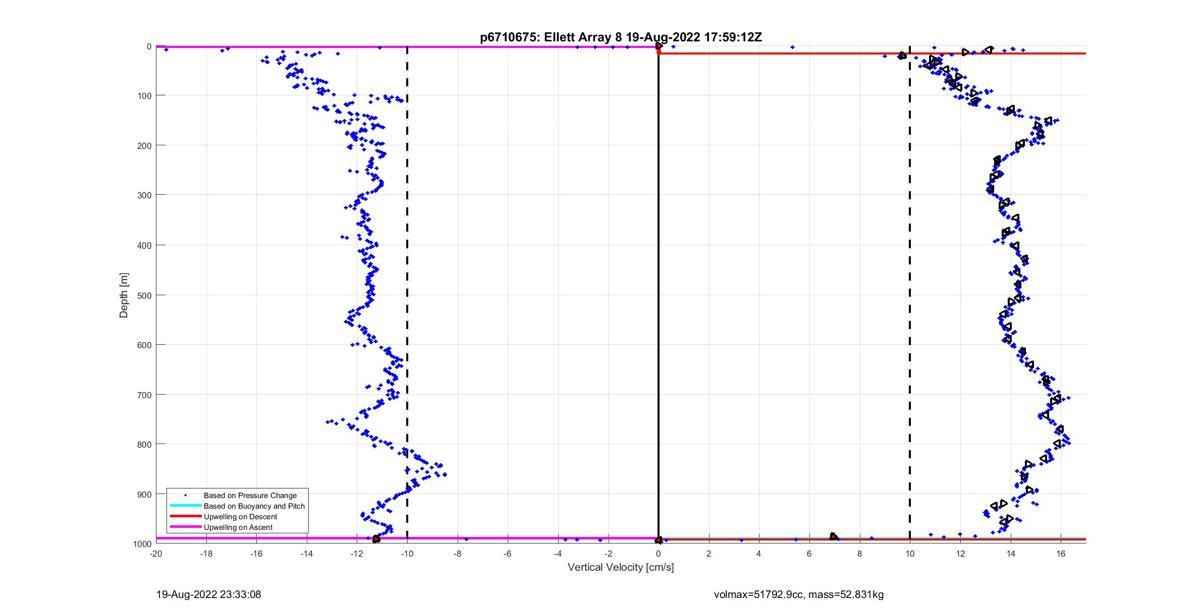The height and width of the screenshot is (611, 1200).
Task: Click the "400" depth tick label
Action: coord(143,245)
